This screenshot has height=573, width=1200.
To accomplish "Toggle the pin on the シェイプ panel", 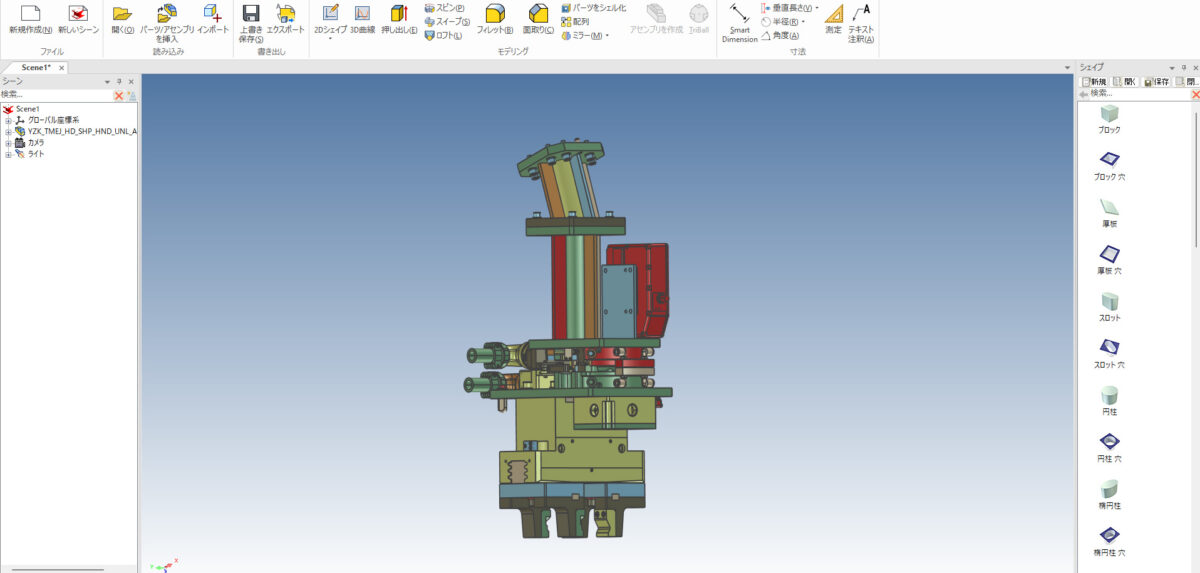I will 1183,68.
